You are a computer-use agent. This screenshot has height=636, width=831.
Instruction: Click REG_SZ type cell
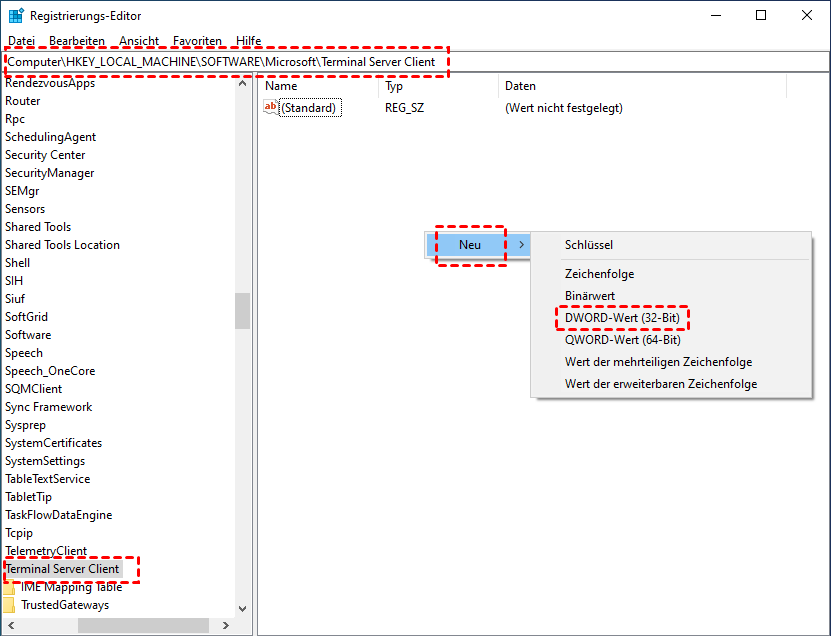click(404, 108)
